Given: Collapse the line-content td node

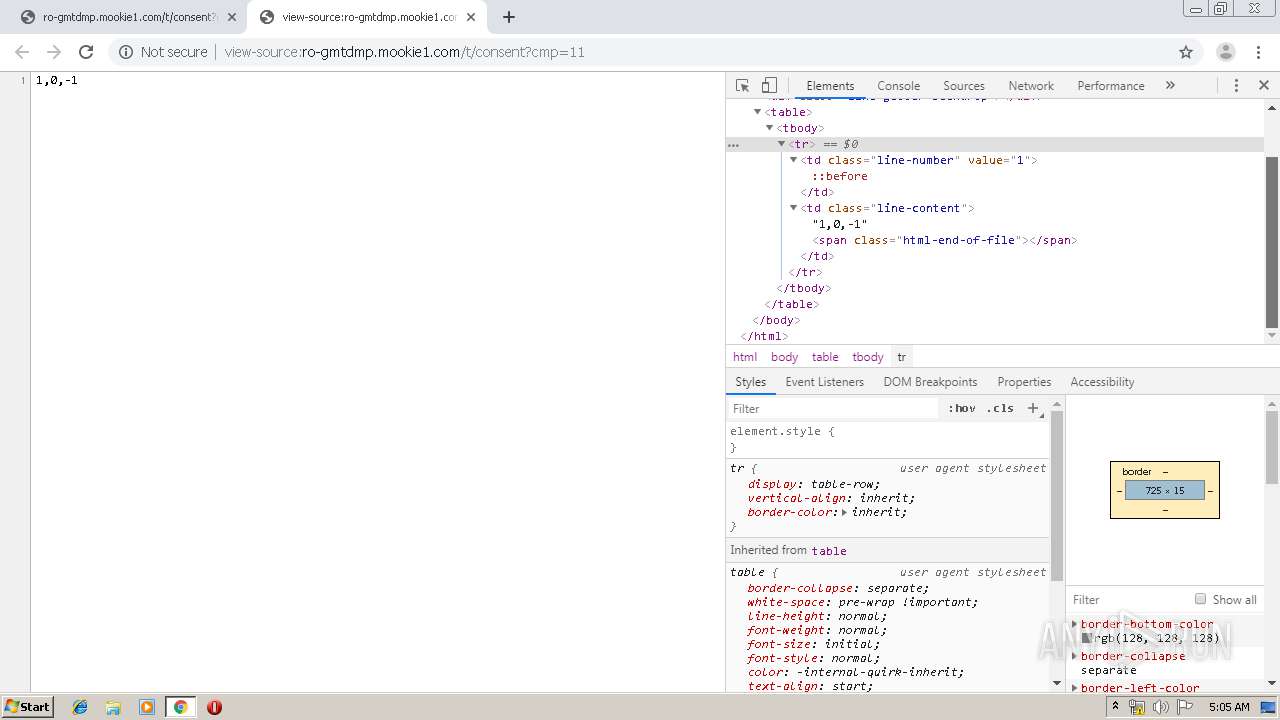Looking at the screenshot, I should click(793, 208).
